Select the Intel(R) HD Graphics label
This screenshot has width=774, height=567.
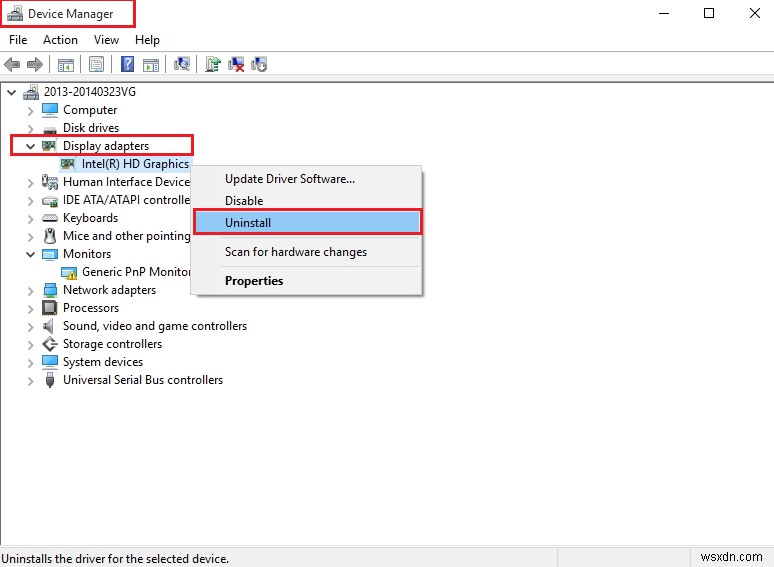pyautogui.click(x=135, y=164)
